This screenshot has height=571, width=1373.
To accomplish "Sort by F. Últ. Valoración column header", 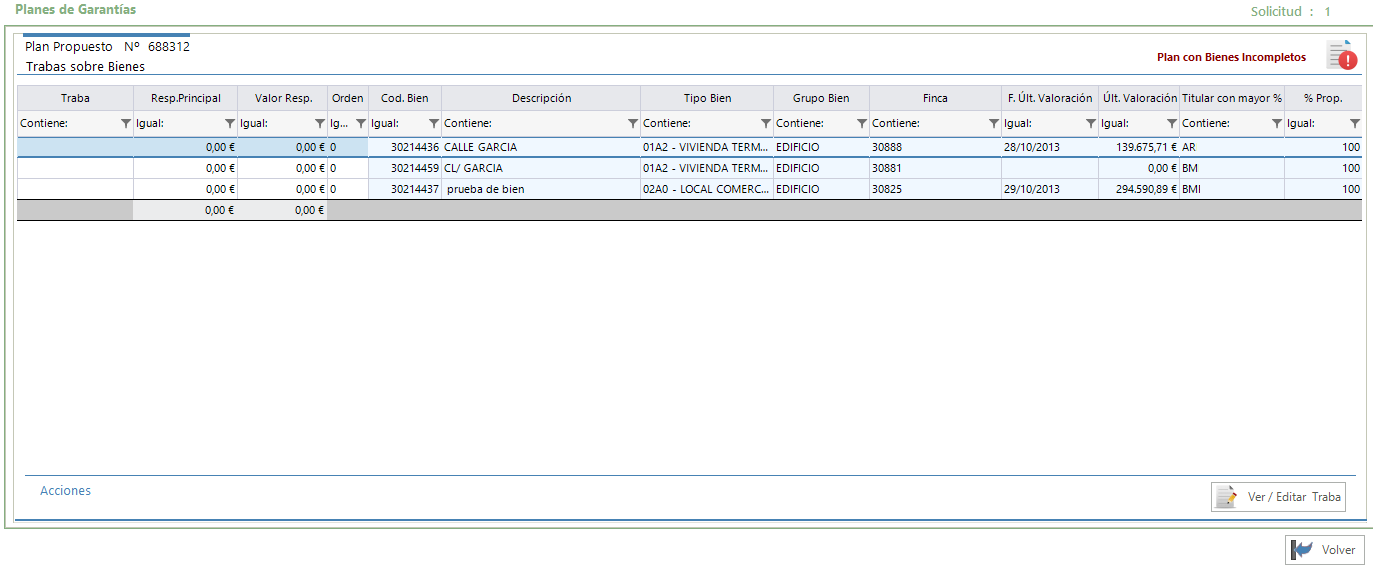I will coord(1050,98).
